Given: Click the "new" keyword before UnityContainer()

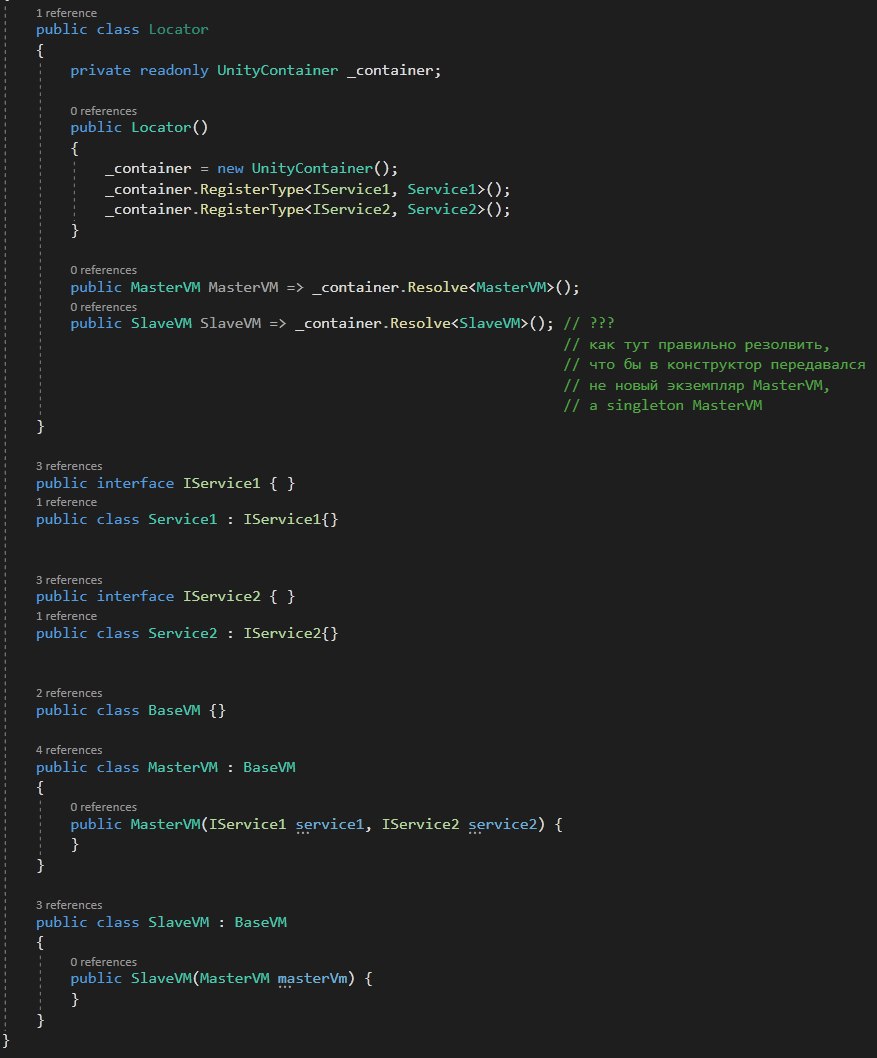Looking at the screenshot, I should point(230,169).
